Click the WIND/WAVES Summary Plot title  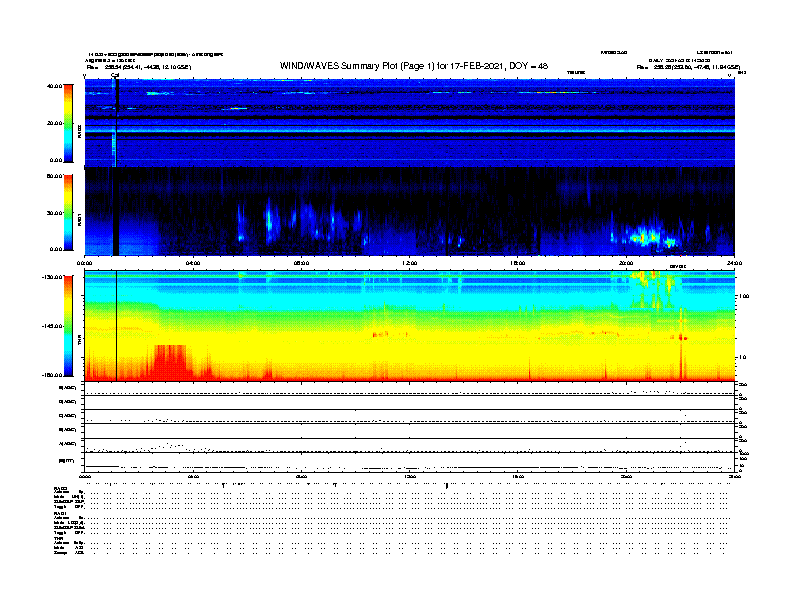pyautogui.click(x=414, y=66)
